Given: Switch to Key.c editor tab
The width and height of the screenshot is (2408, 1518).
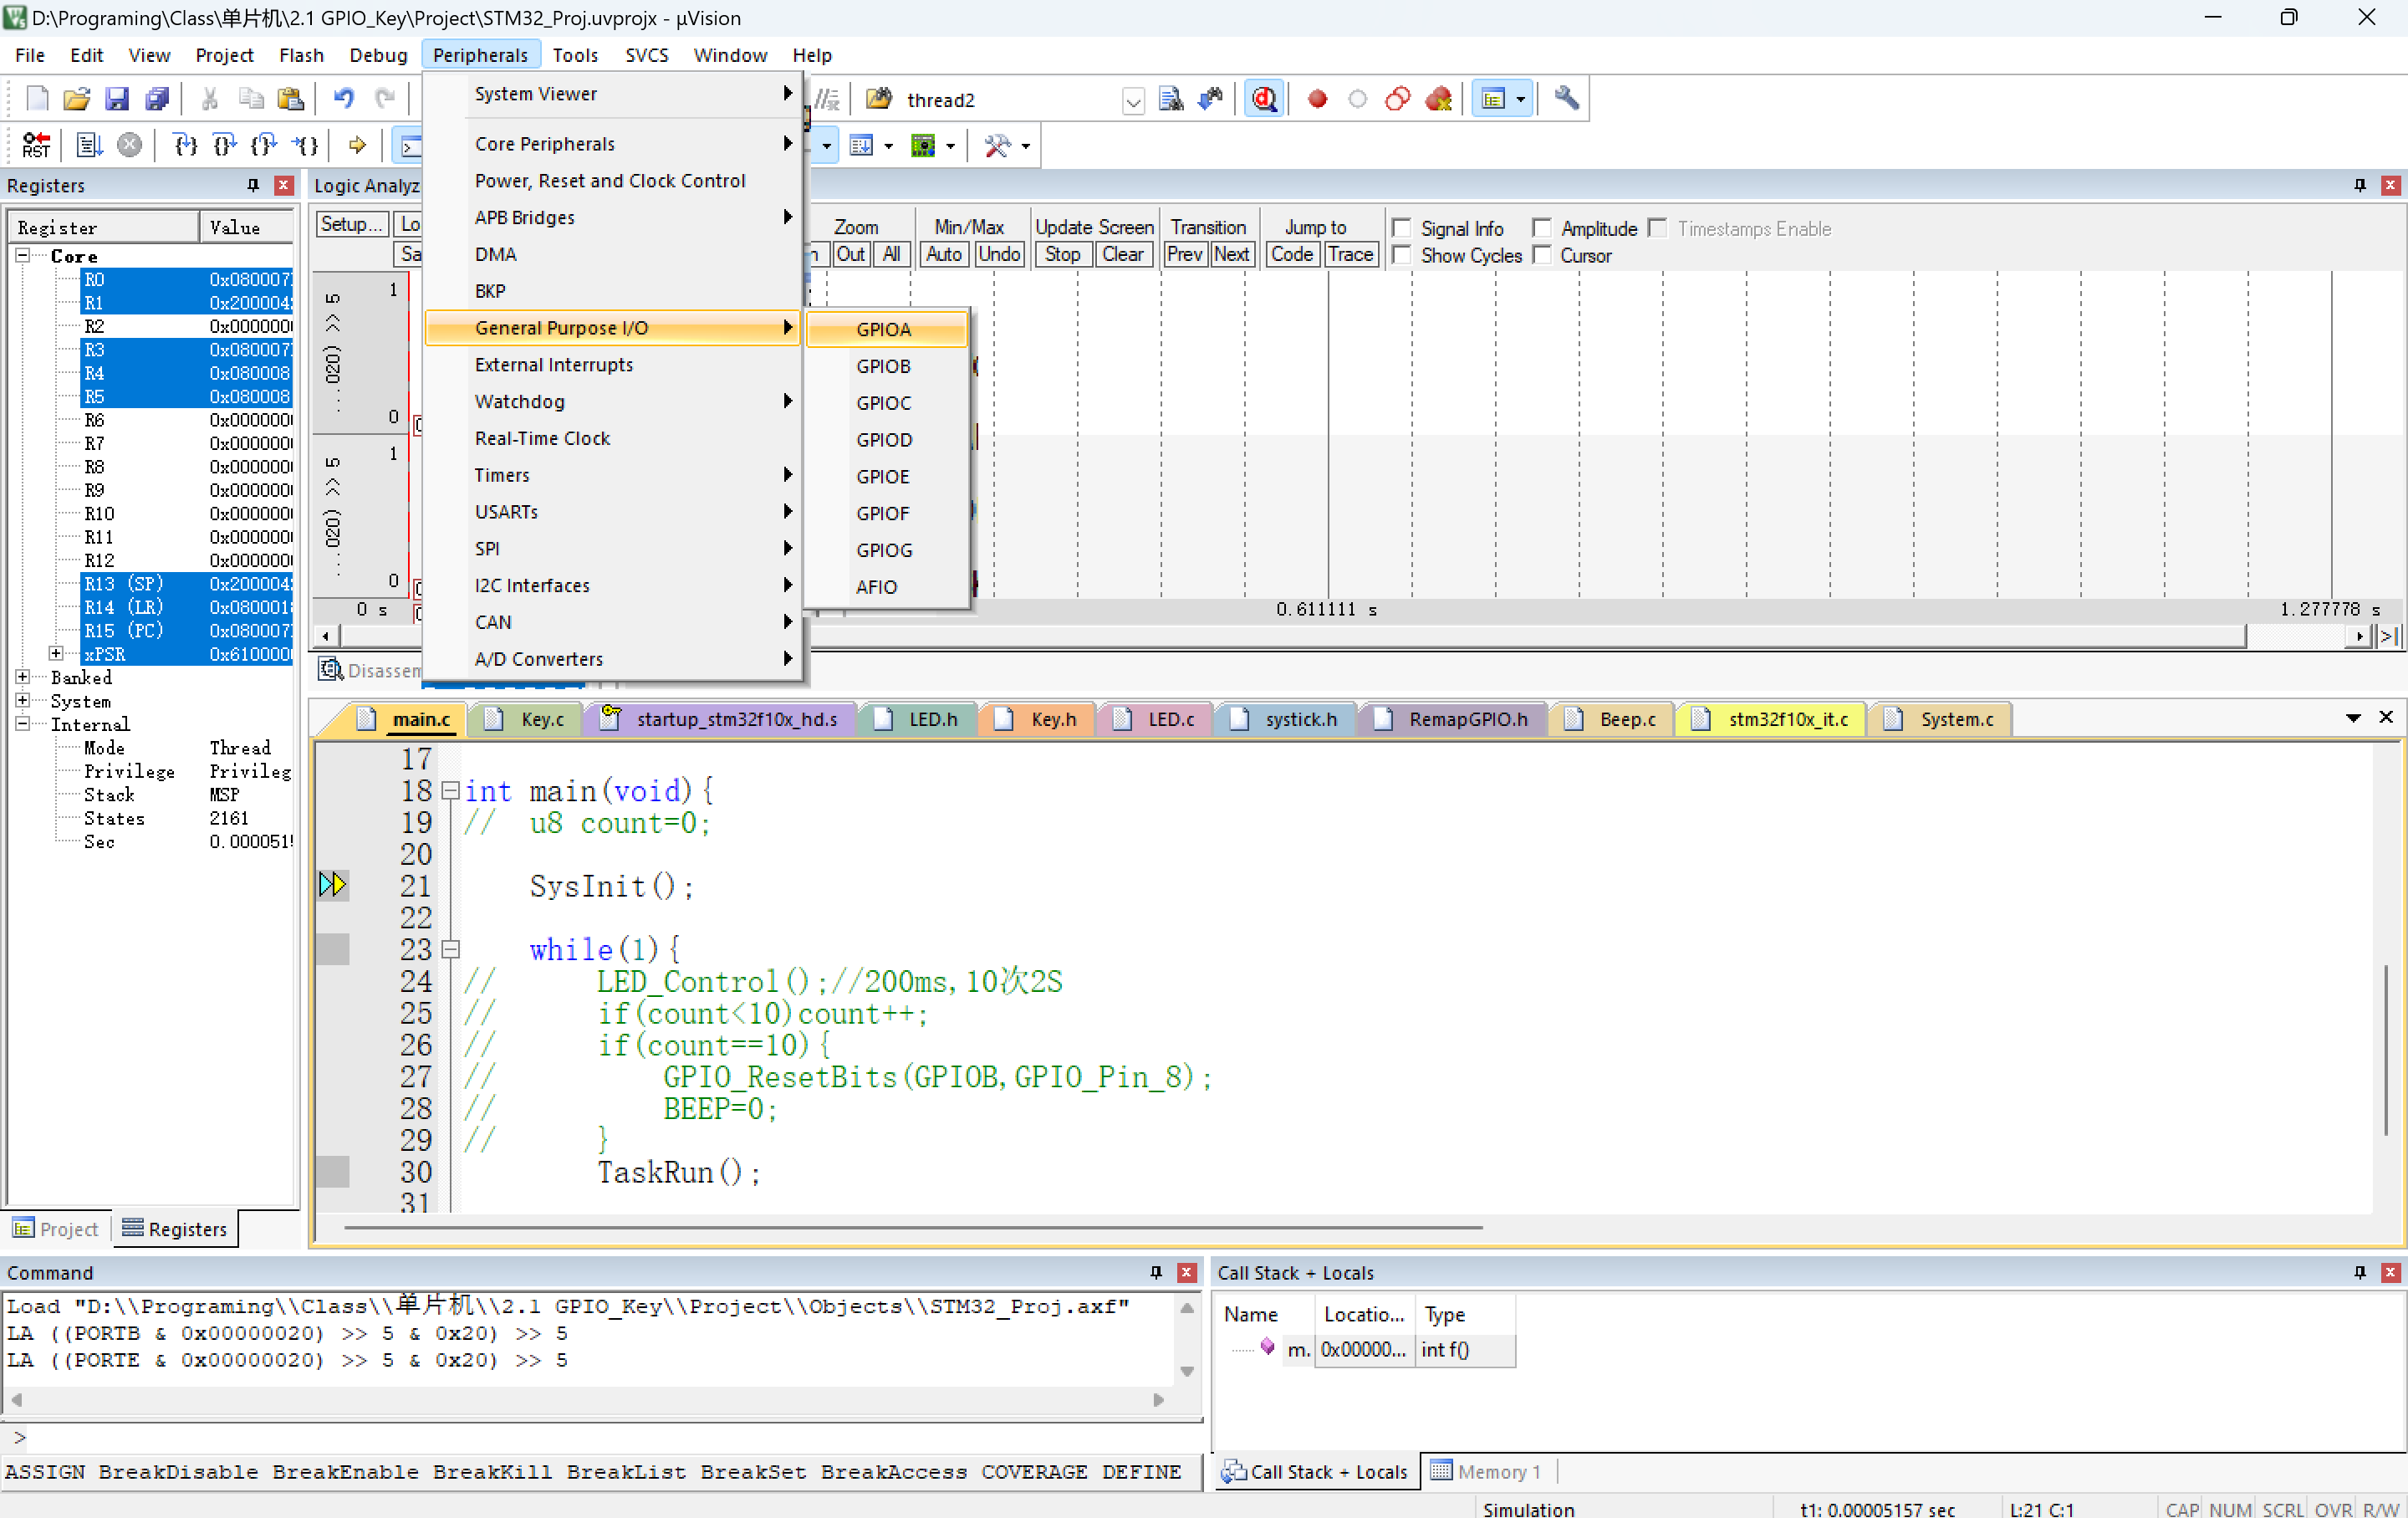Looking at the screenshot, I should [x=525, y=719].
